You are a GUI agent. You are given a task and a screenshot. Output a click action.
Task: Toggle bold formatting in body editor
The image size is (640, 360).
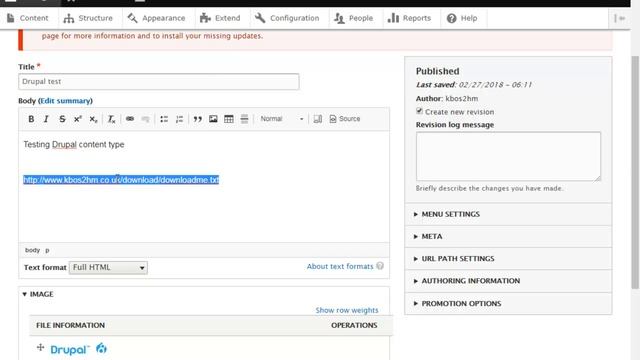[x=31, y=119]
